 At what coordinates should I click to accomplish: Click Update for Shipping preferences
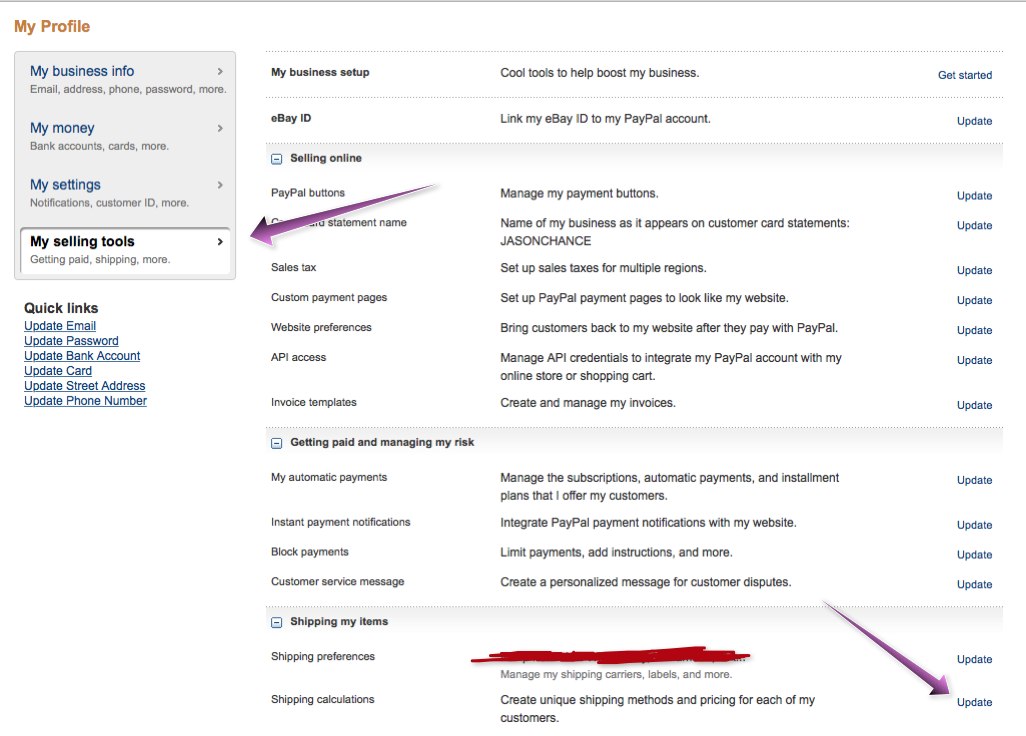point(975,659)
